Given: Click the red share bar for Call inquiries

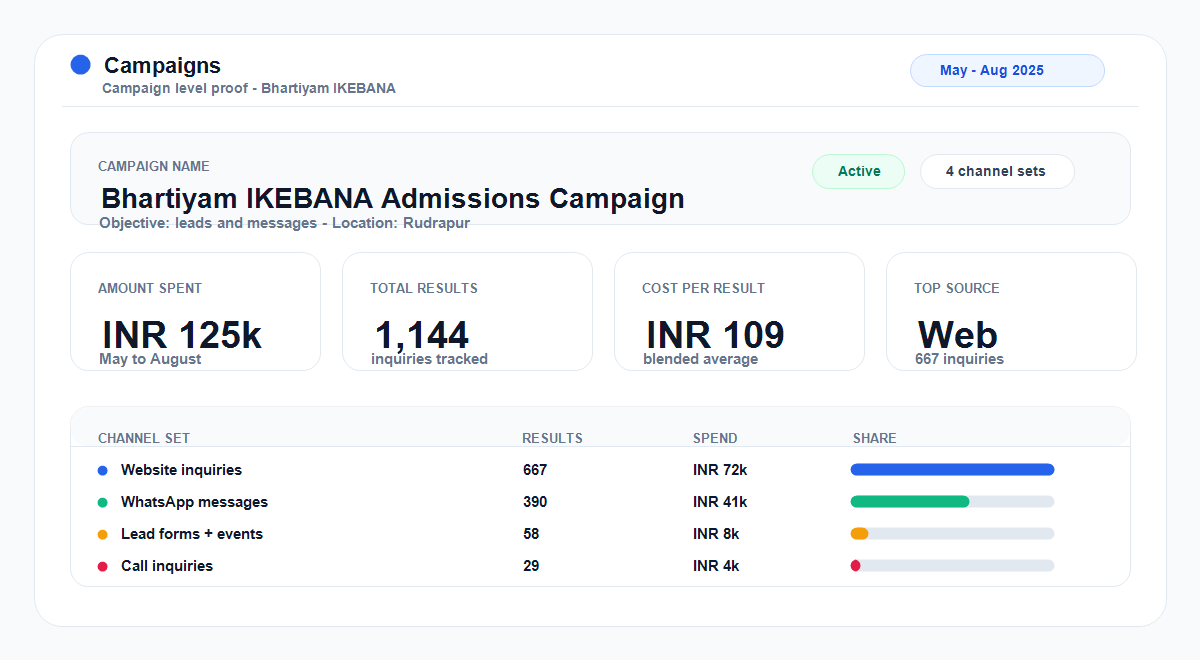Looking at the screenshot, I should pyautogui.click(x=855, y=566).
